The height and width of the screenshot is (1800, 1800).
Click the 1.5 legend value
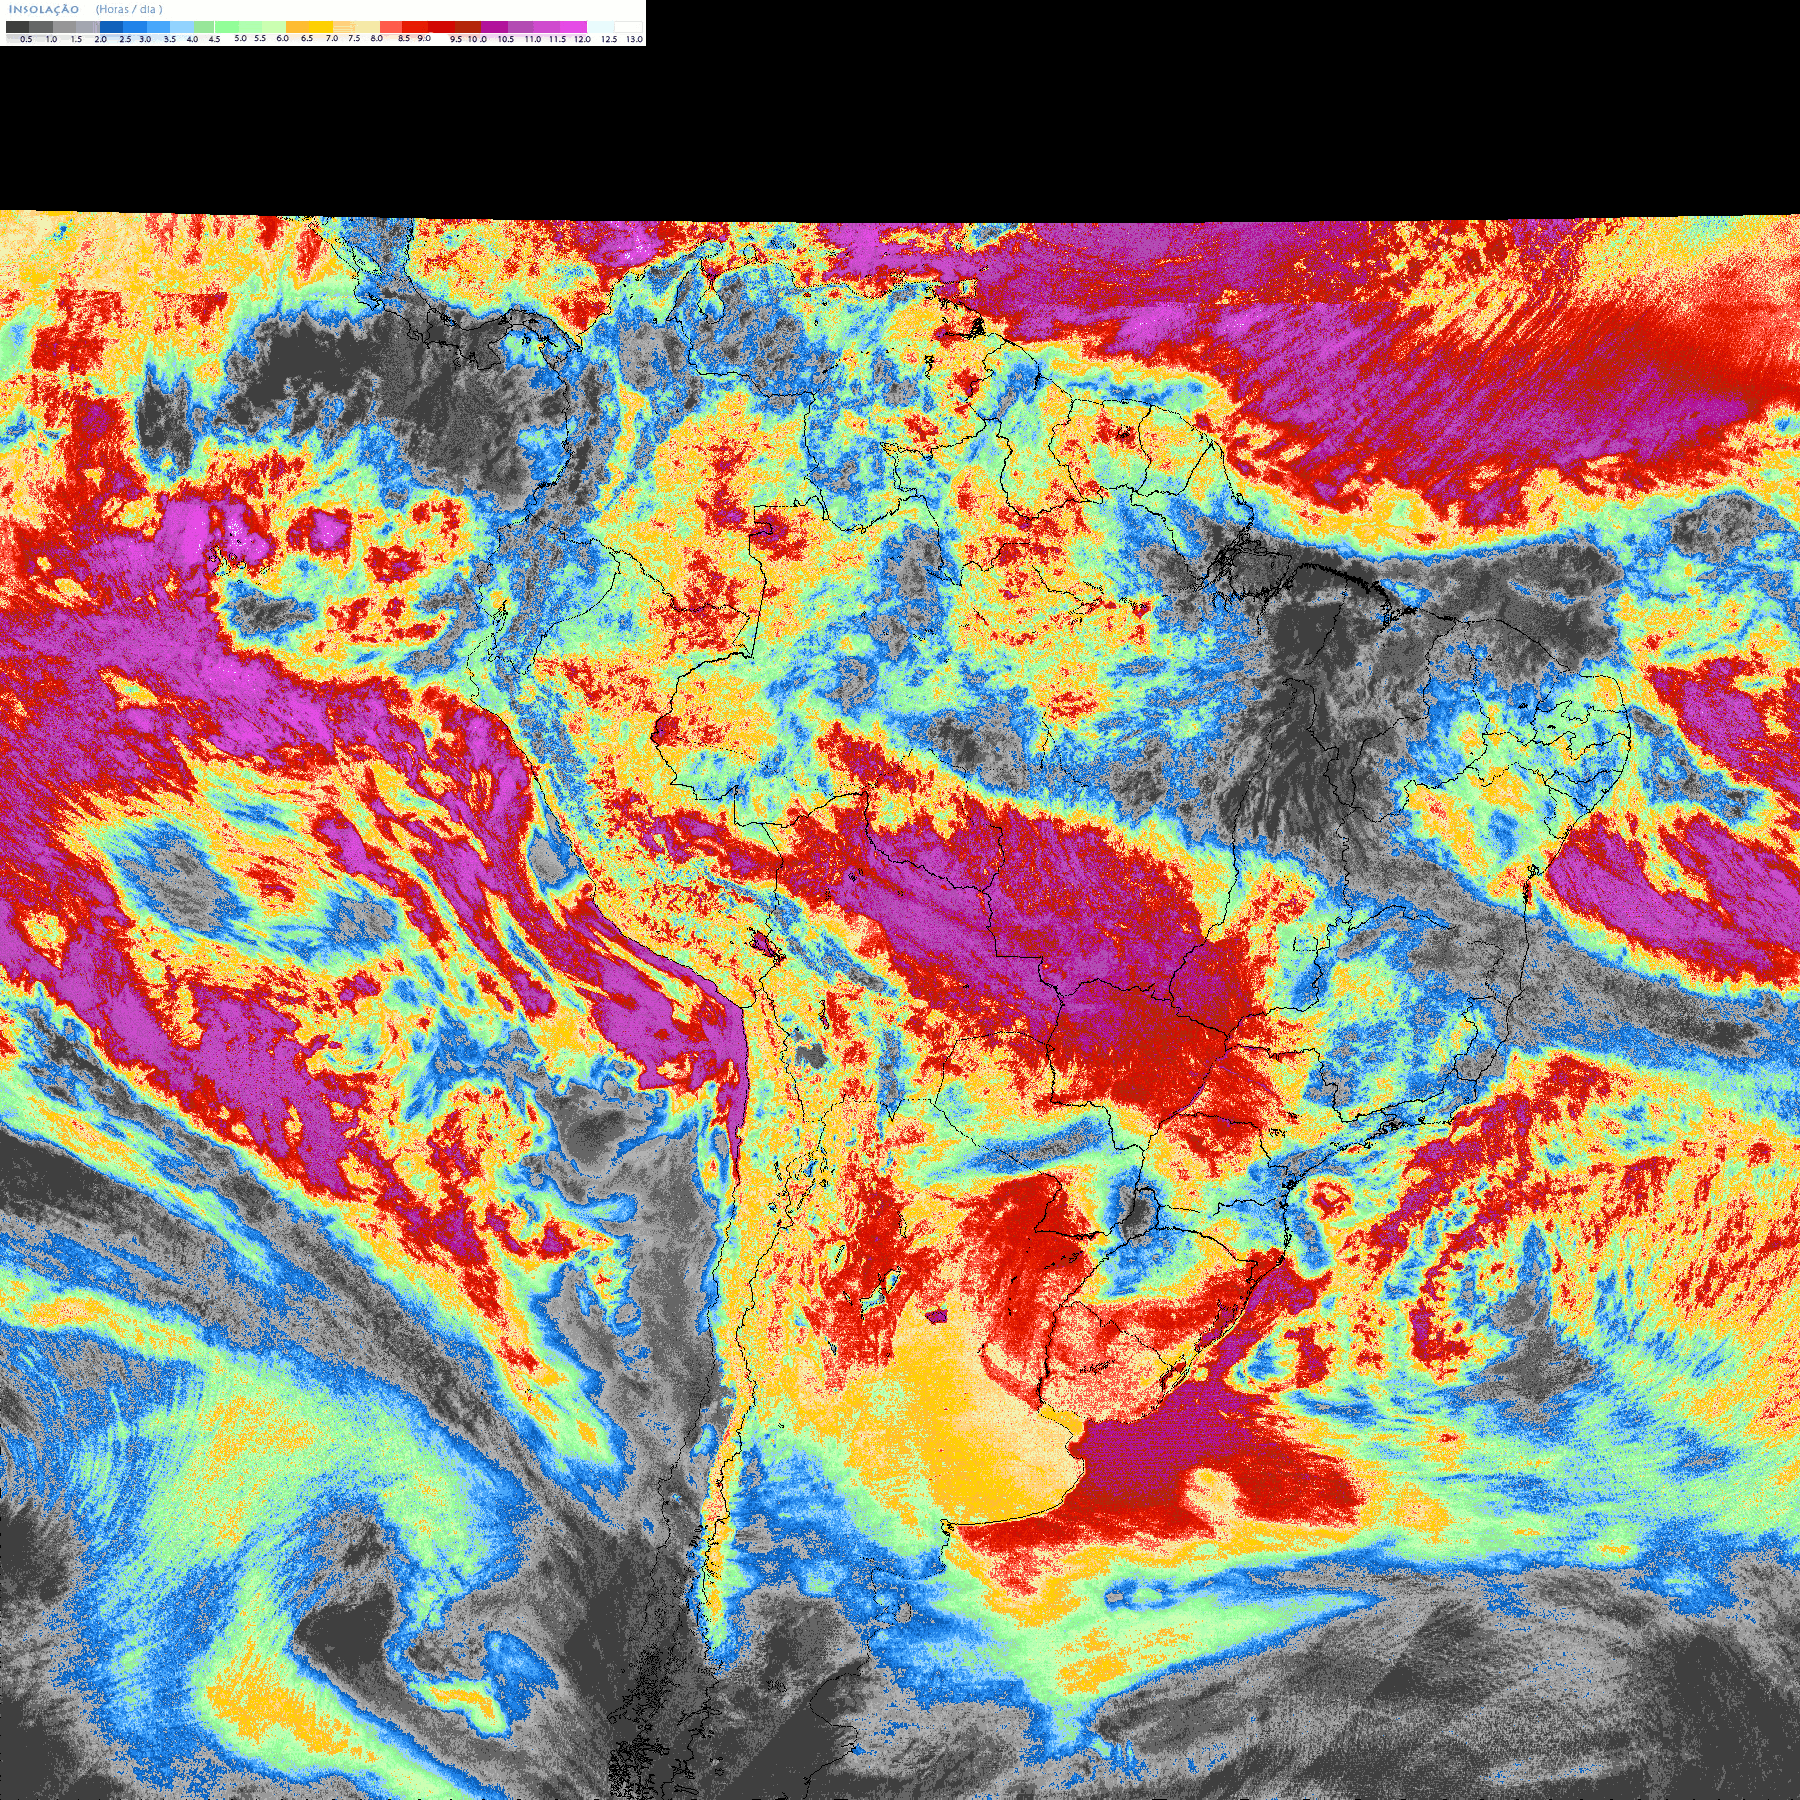coord(76,39)
